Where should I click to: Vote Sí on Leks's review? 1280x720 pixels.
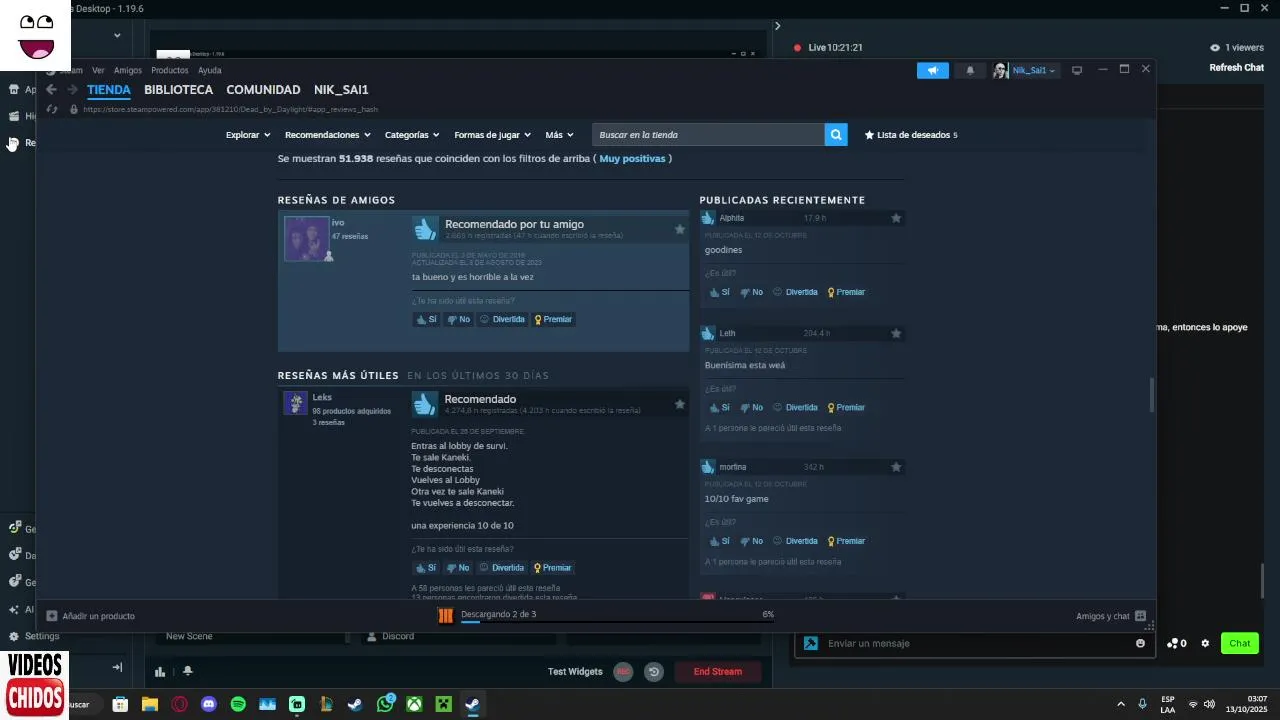coord(425,567)
